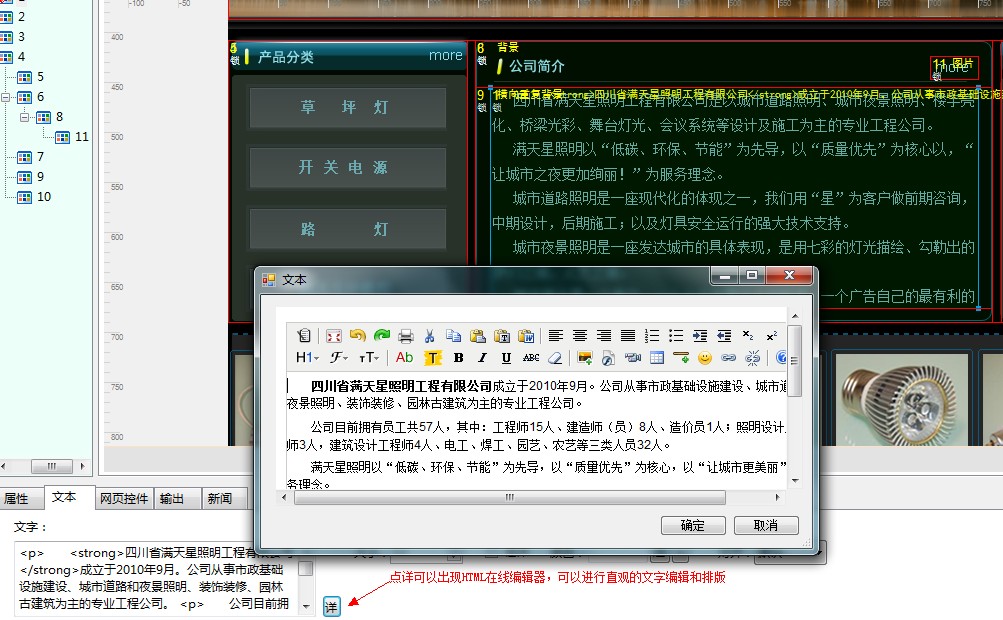Click the 确定 button in the 文本 dialog
The image size is (1003, 620).
tap(693, 525)
